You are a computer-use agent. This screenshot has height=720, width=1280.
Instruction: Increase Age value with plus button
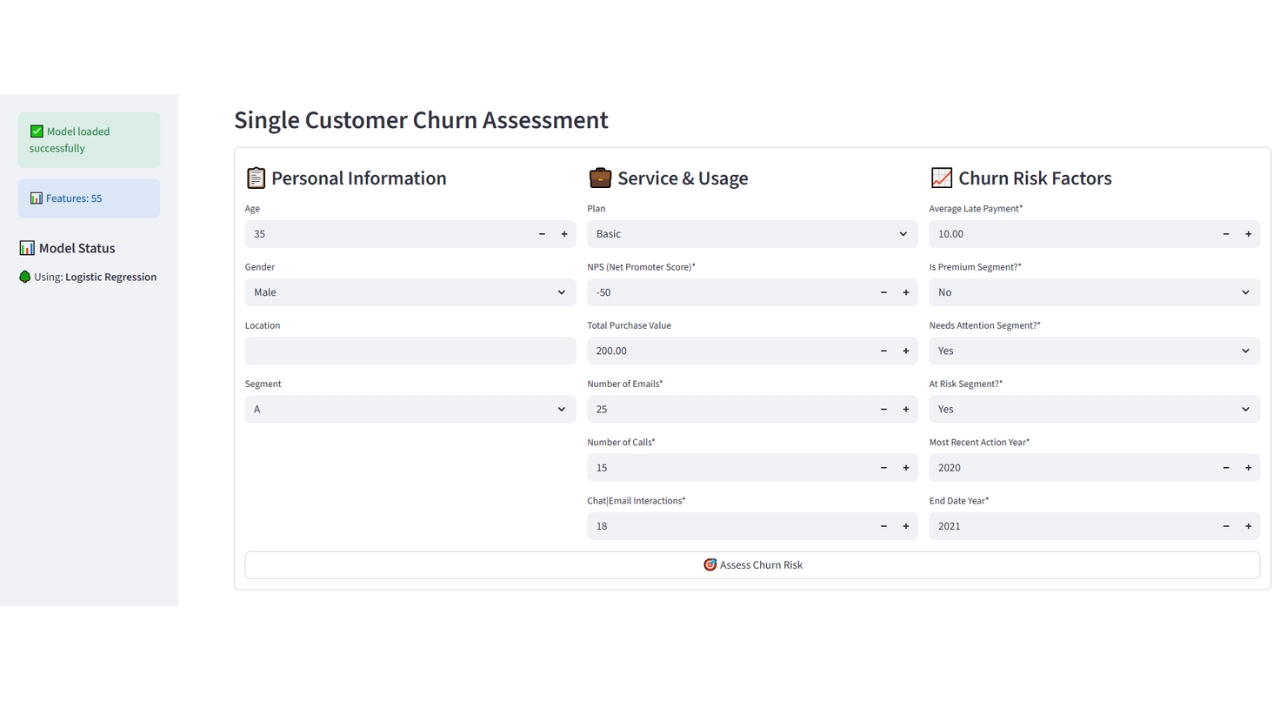[x=564, y=234]
